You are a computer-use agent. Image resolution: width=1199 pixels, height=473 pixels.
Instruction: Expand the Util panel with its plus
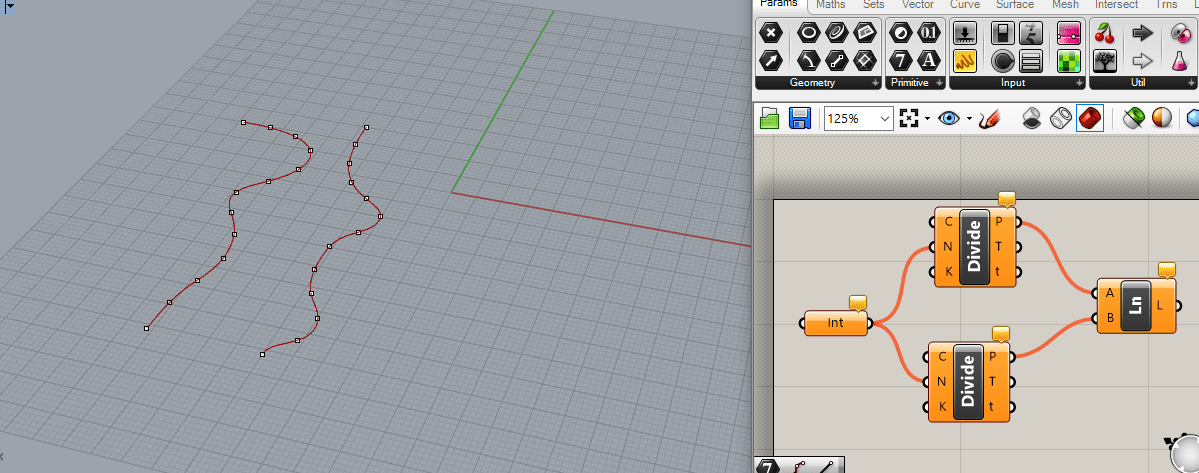pos(1191,83)
